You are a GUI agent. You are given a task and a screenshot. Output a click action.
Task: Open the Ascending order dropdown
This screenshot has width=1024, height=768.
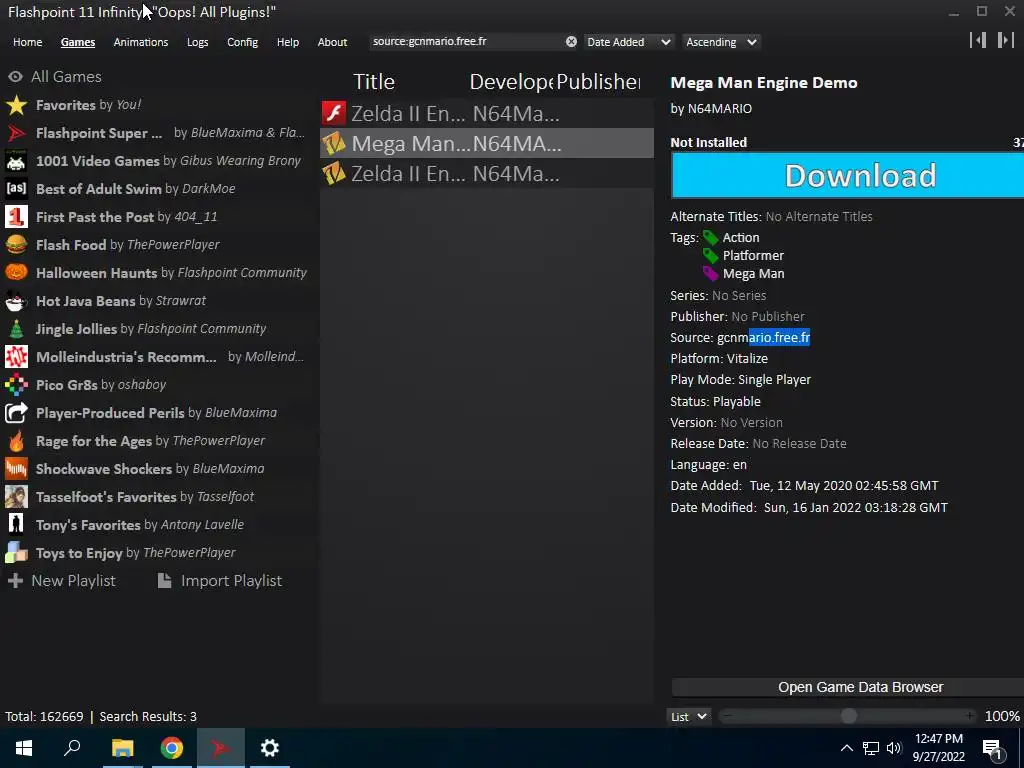[x=721, y=42]
